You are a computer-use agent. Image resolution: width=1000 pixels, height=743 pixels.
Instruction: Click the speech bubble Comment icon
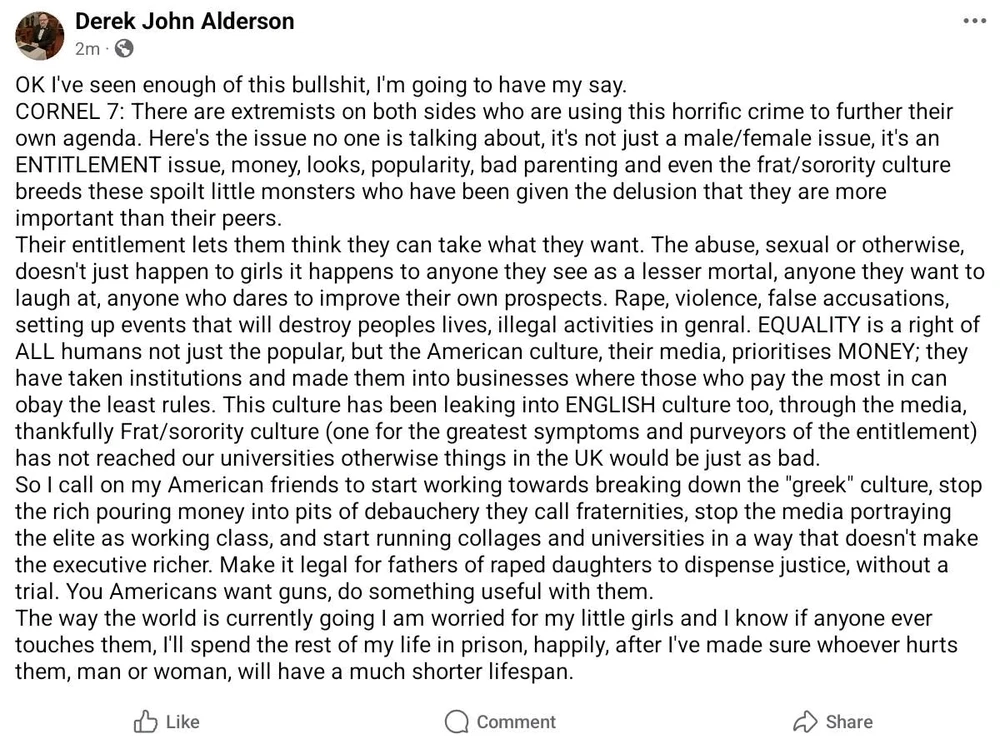tap(457, 722)
